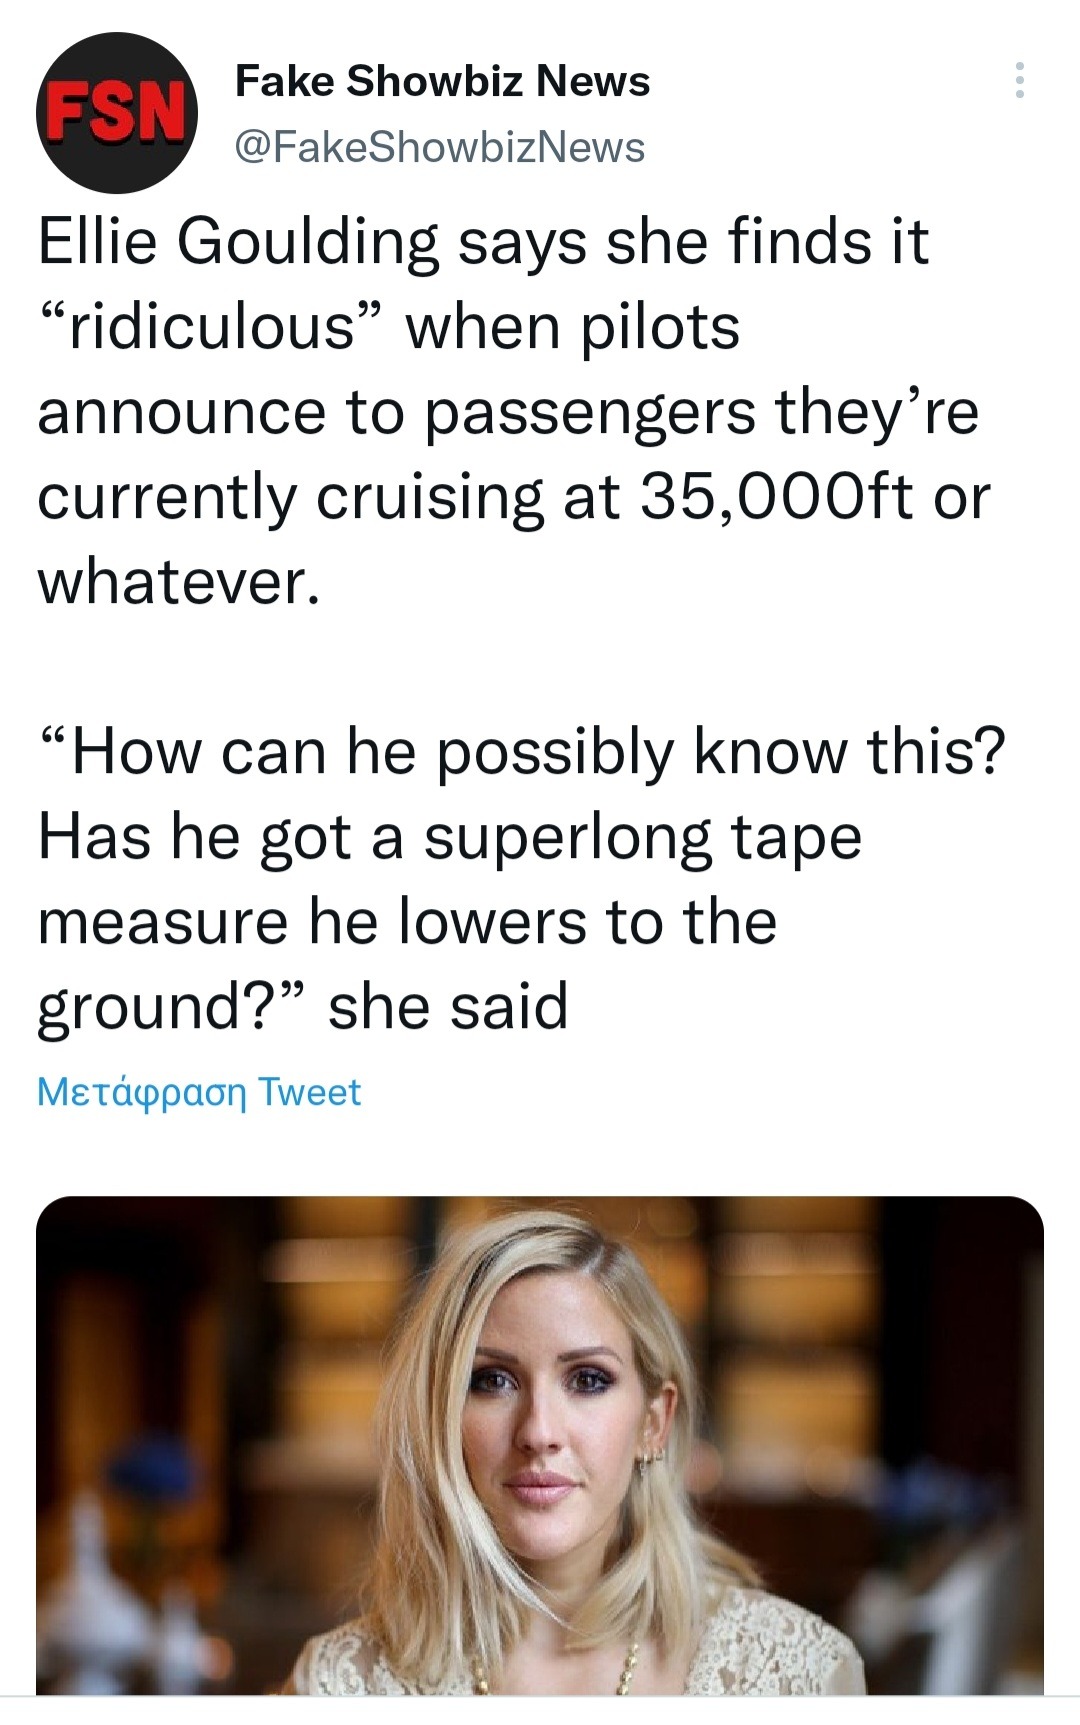Open the Fake Showbiz News display name
1080x1725 pixels.
pyautogui.click(x=442, y=81)
